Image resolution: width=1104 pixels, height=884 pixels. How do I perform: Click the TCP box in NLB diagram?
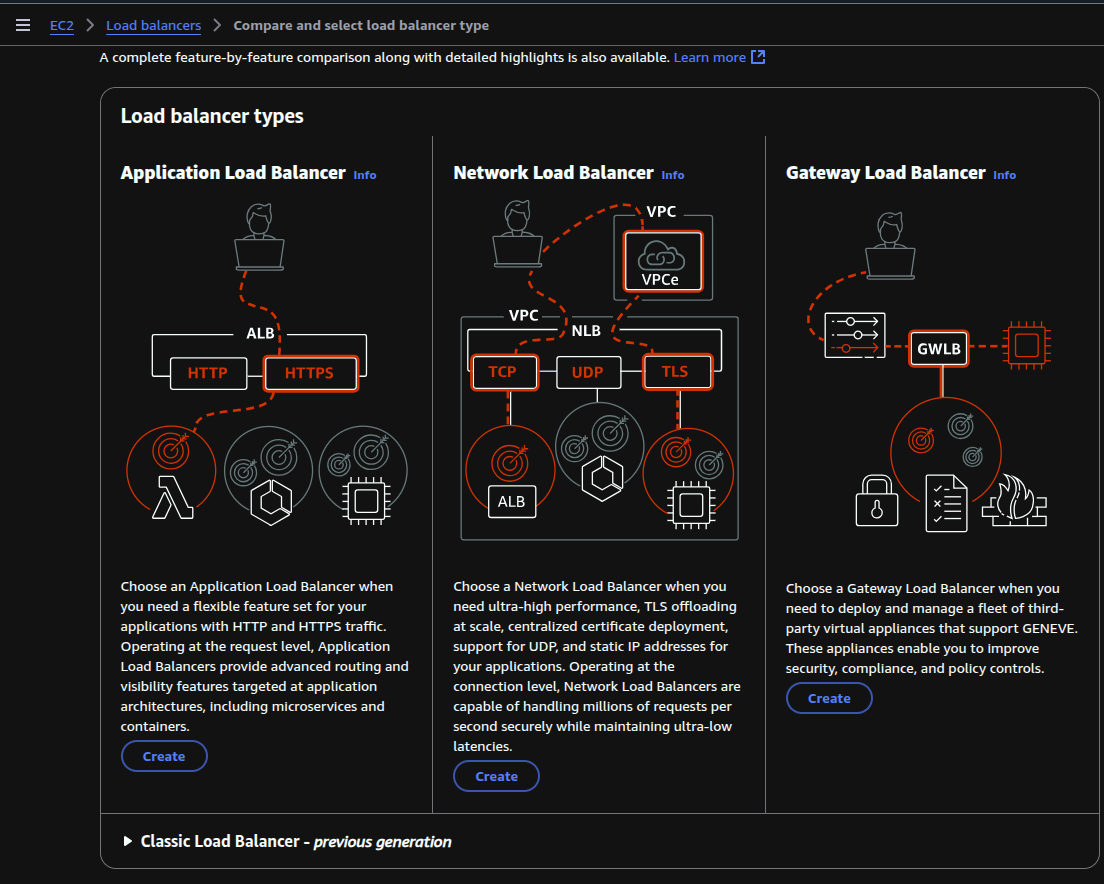click(x=503, y=372)
